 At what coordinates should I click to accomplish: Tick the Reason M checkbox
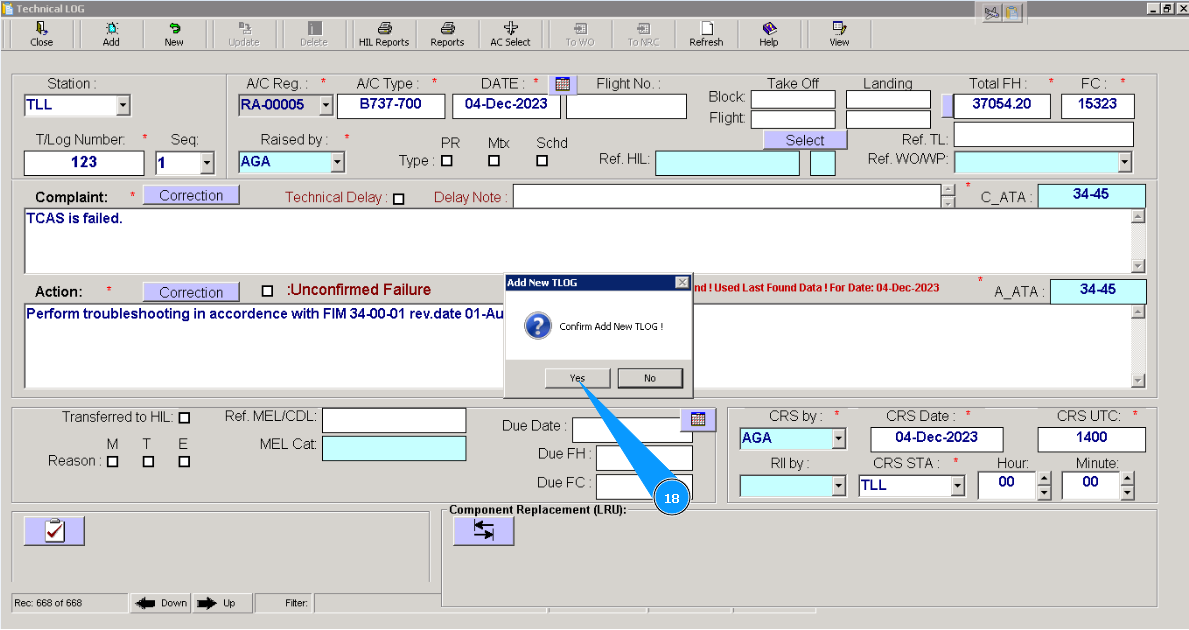(113, 461)
